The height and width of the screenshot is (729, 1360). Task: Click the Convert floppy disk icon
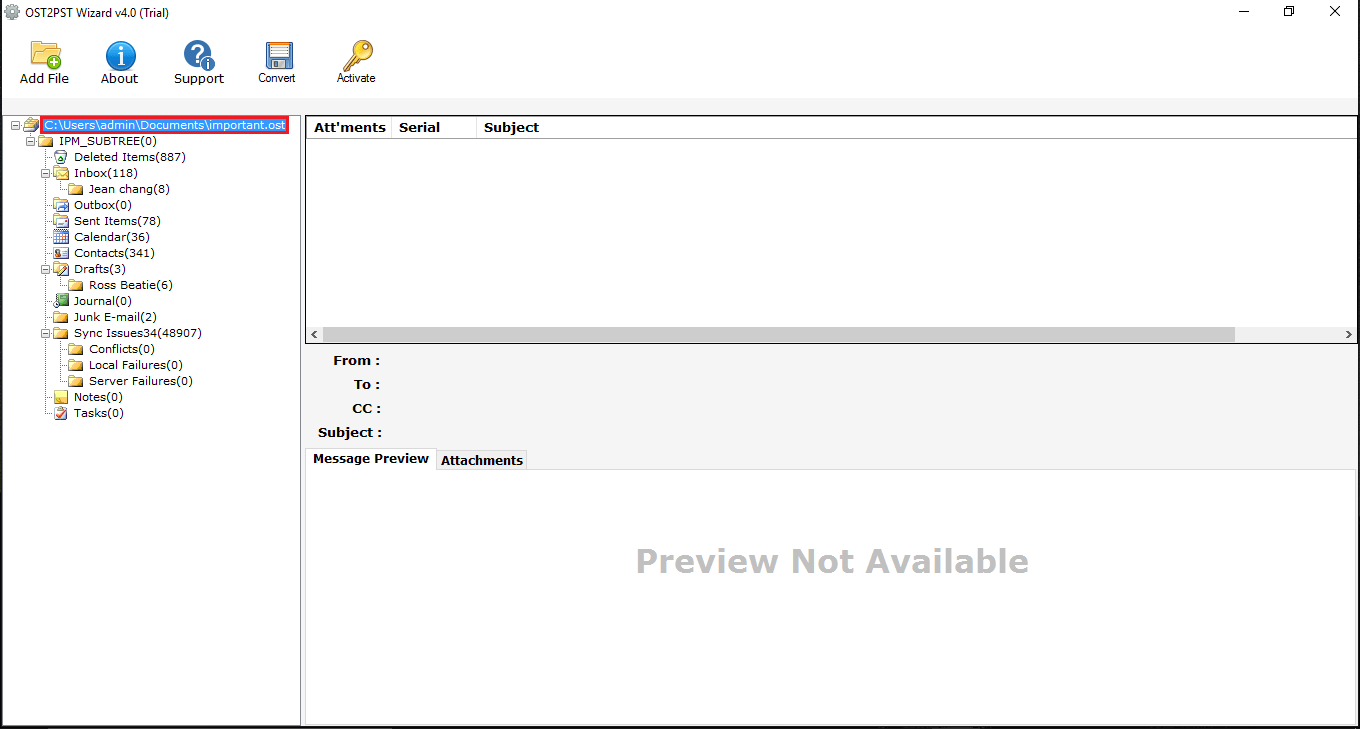pos(277,56)
